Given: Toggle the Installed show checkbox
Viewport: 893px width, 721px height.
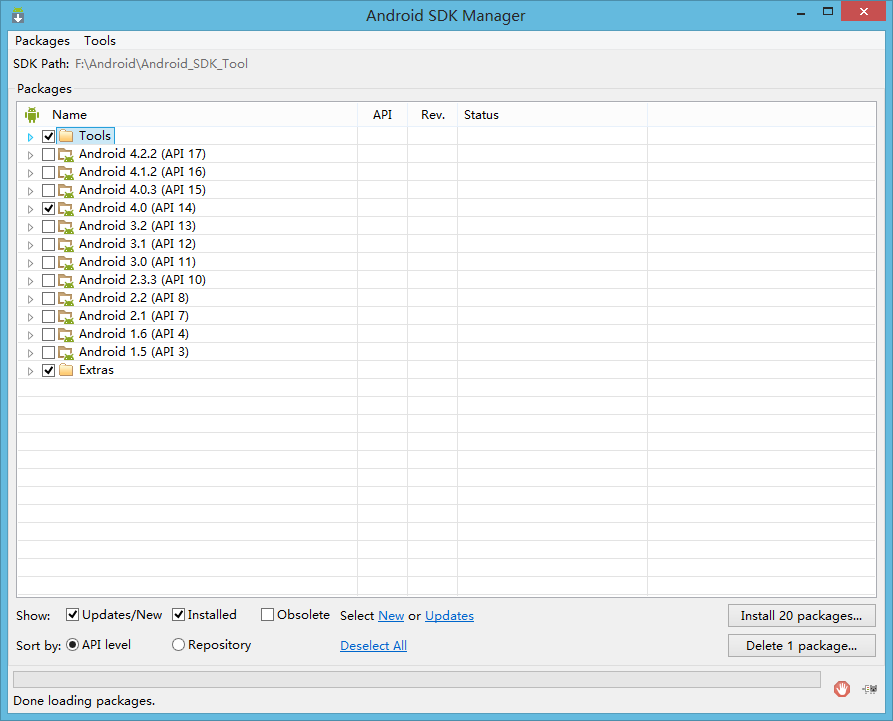Looking at the screenshot, I should 178,615.
